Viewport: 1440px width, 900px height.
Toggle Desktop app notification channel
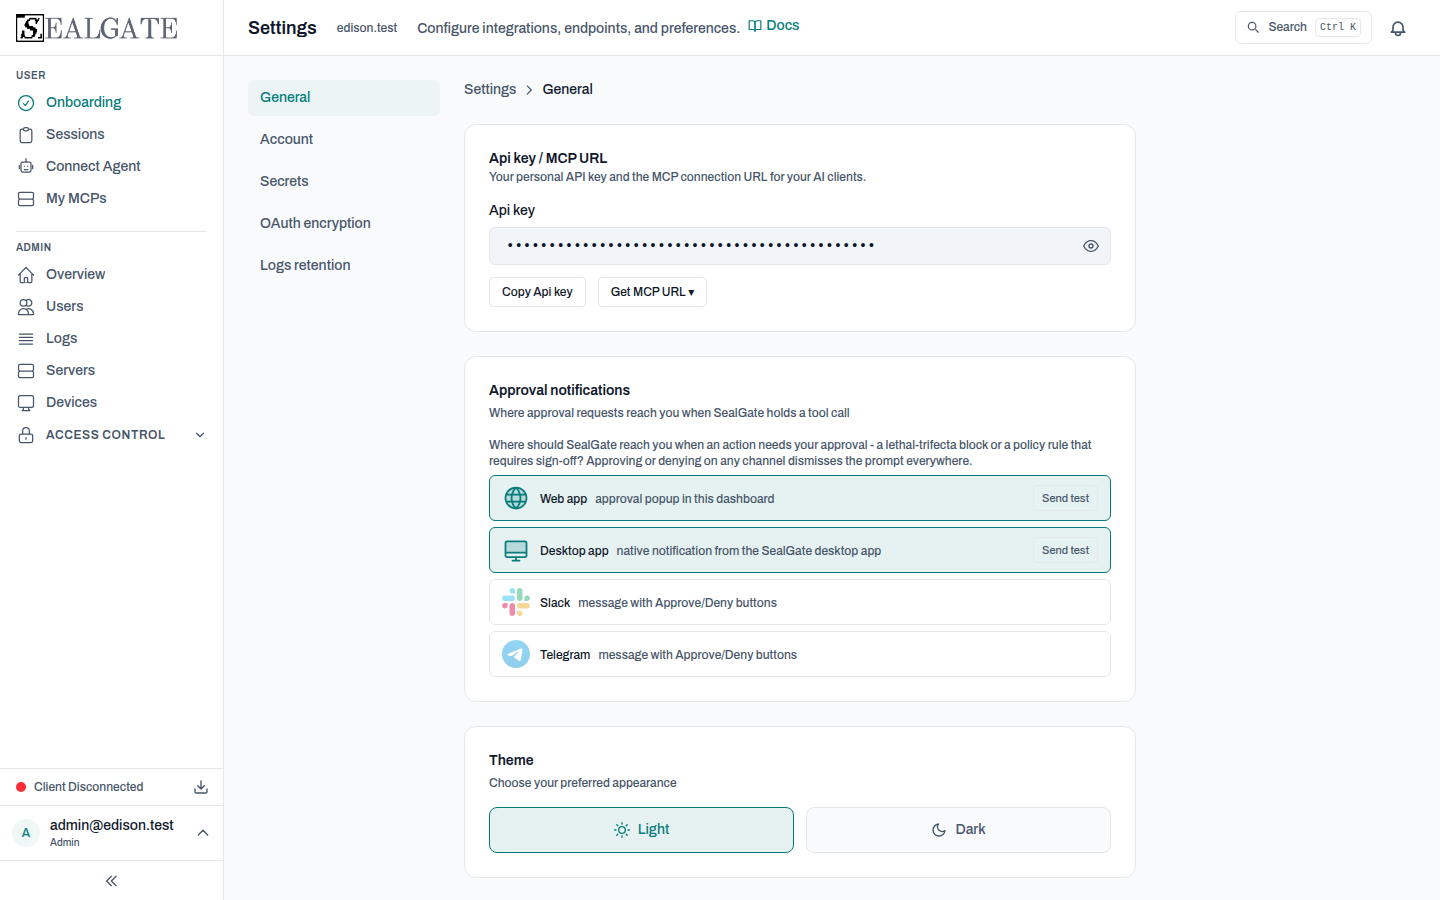coord(800,550)
